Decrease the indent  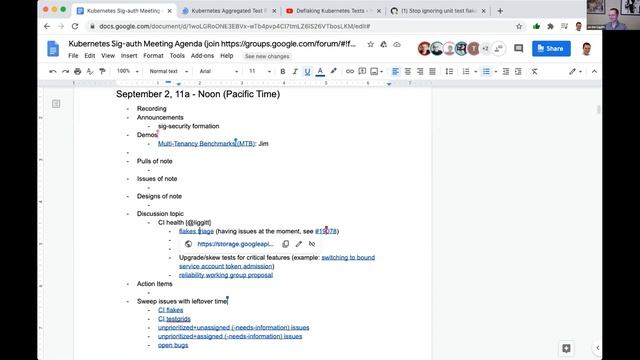(506, 71)
